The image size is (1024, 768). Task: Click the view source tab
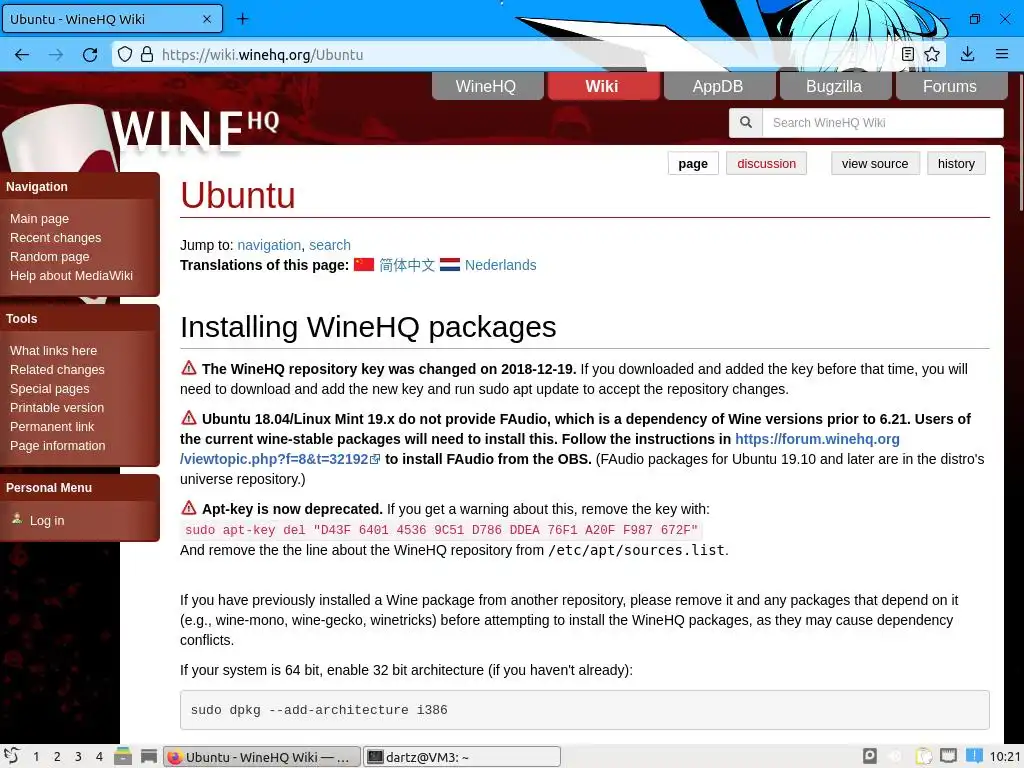pyautogui.click(x=874, y=163)
